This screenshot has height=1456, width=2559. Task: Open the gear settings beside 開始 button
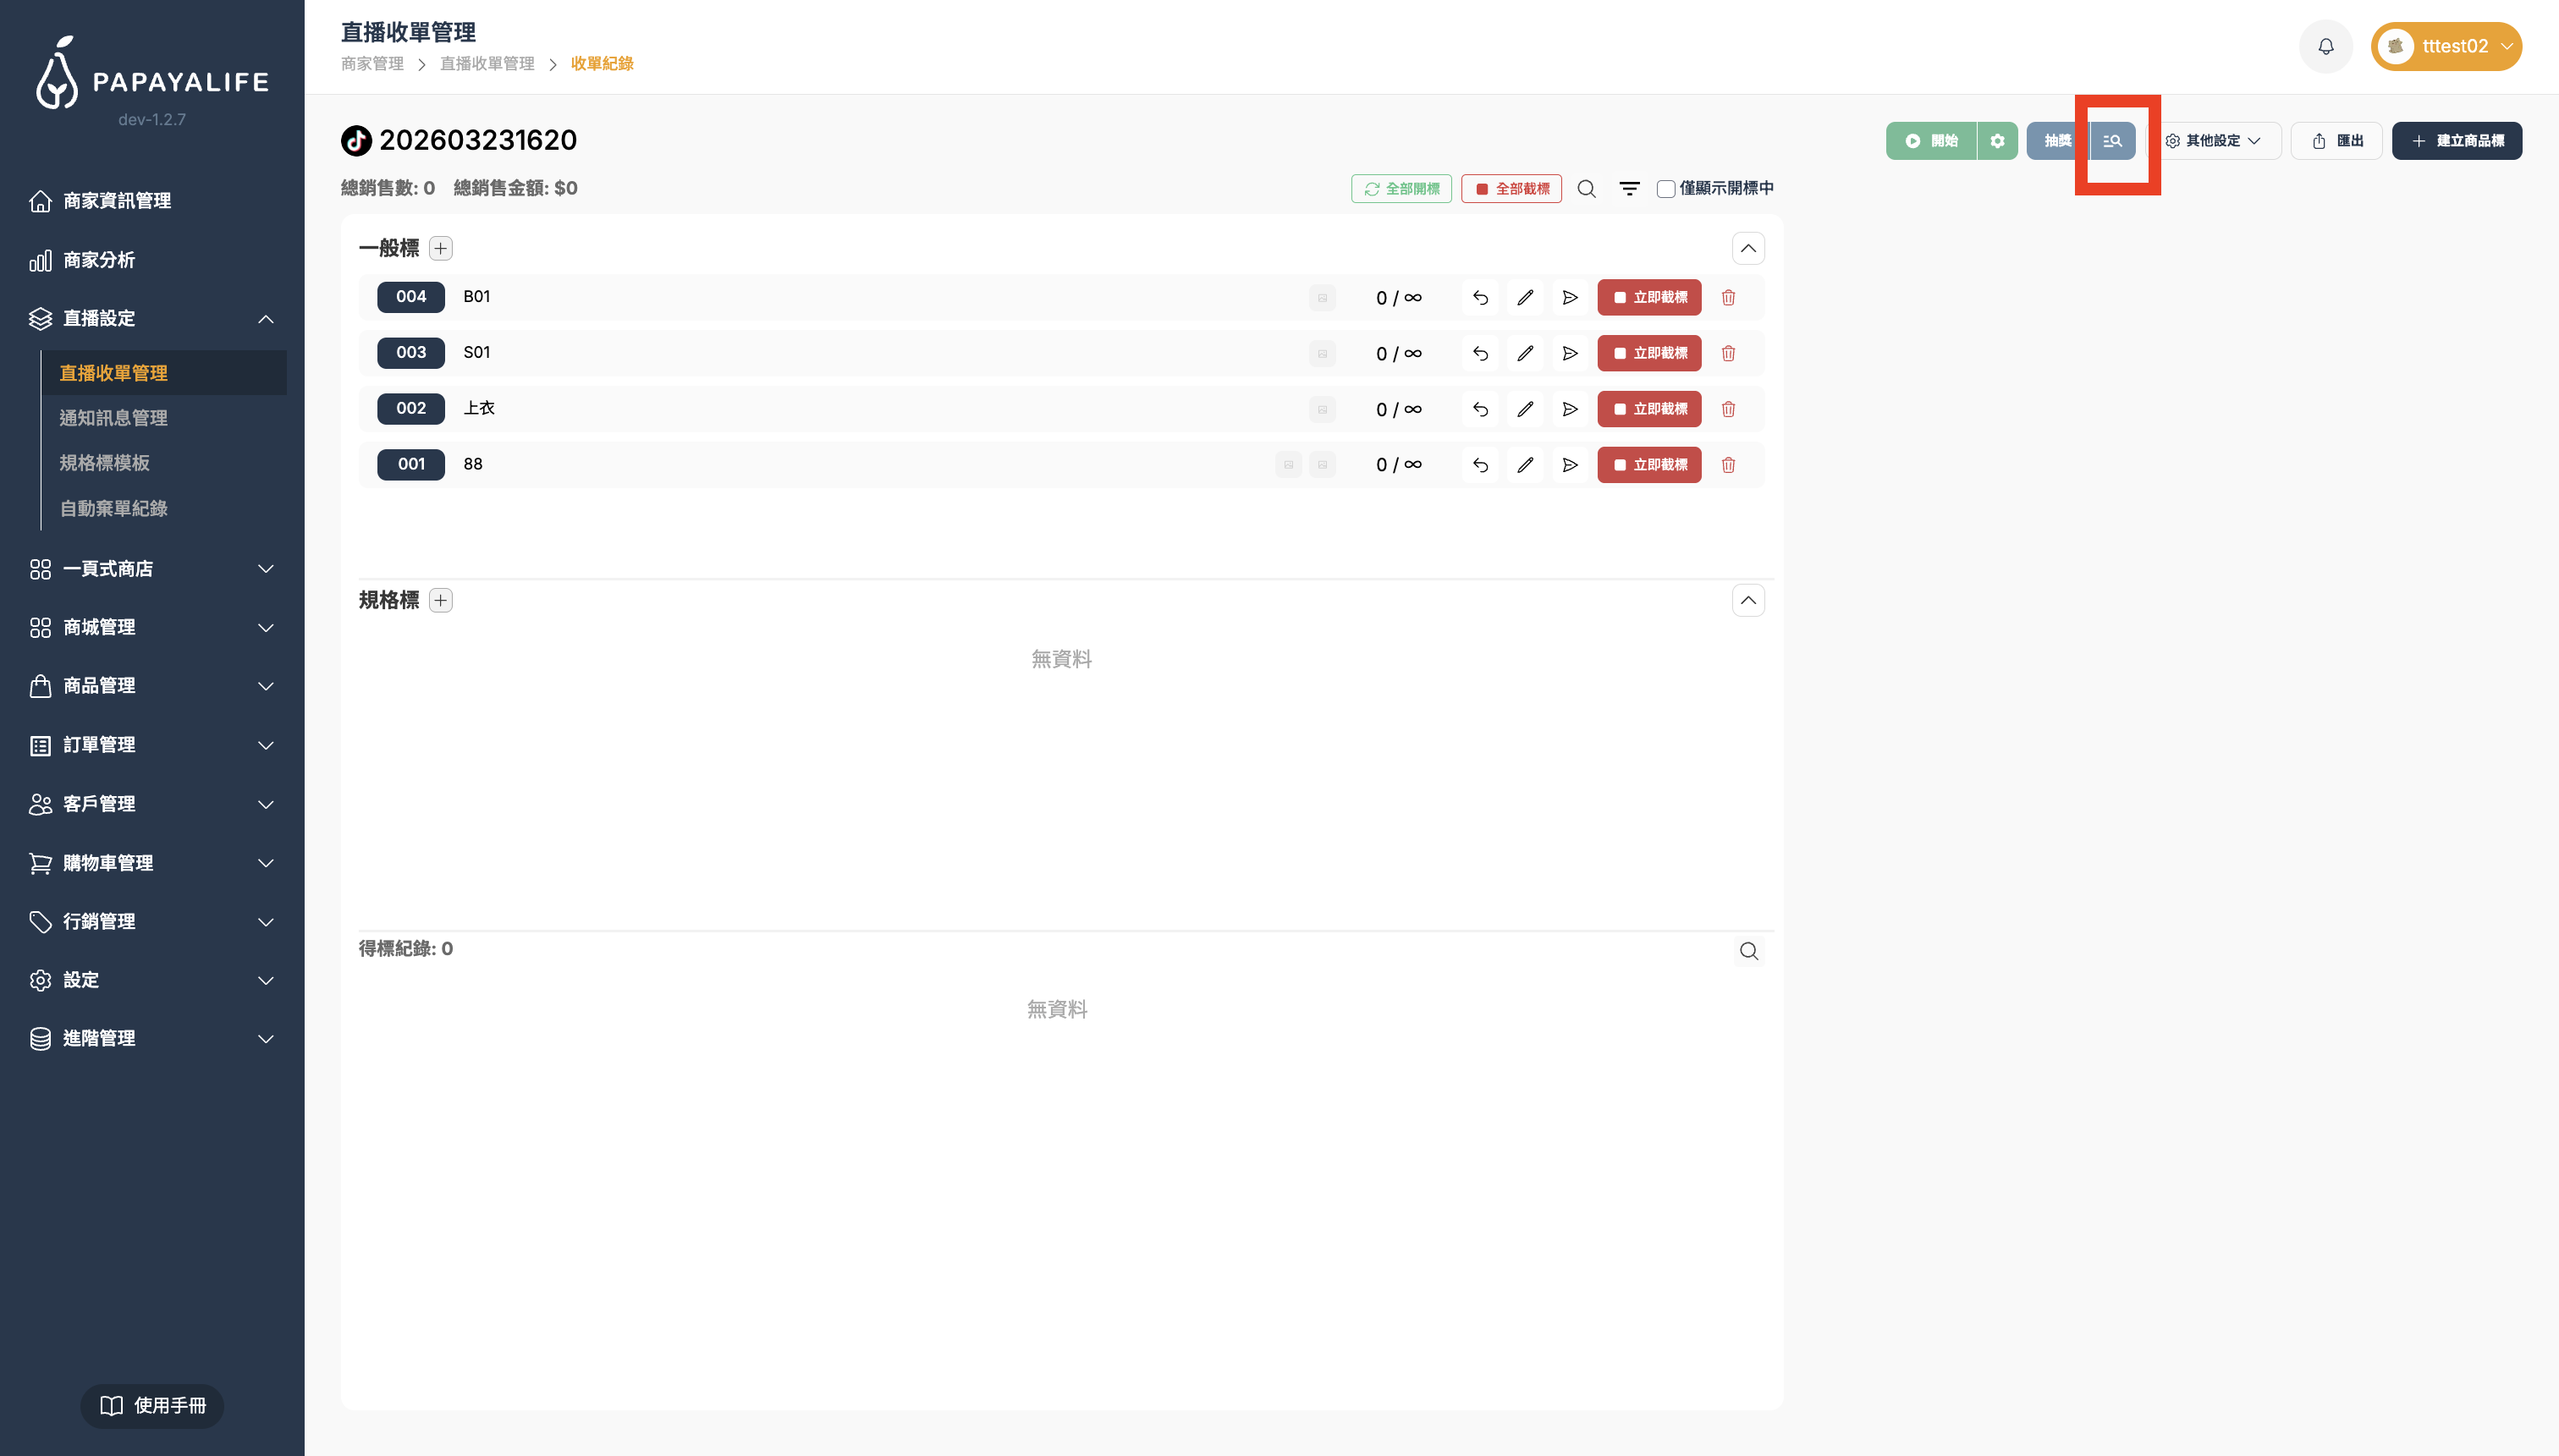click(1997, 141)
